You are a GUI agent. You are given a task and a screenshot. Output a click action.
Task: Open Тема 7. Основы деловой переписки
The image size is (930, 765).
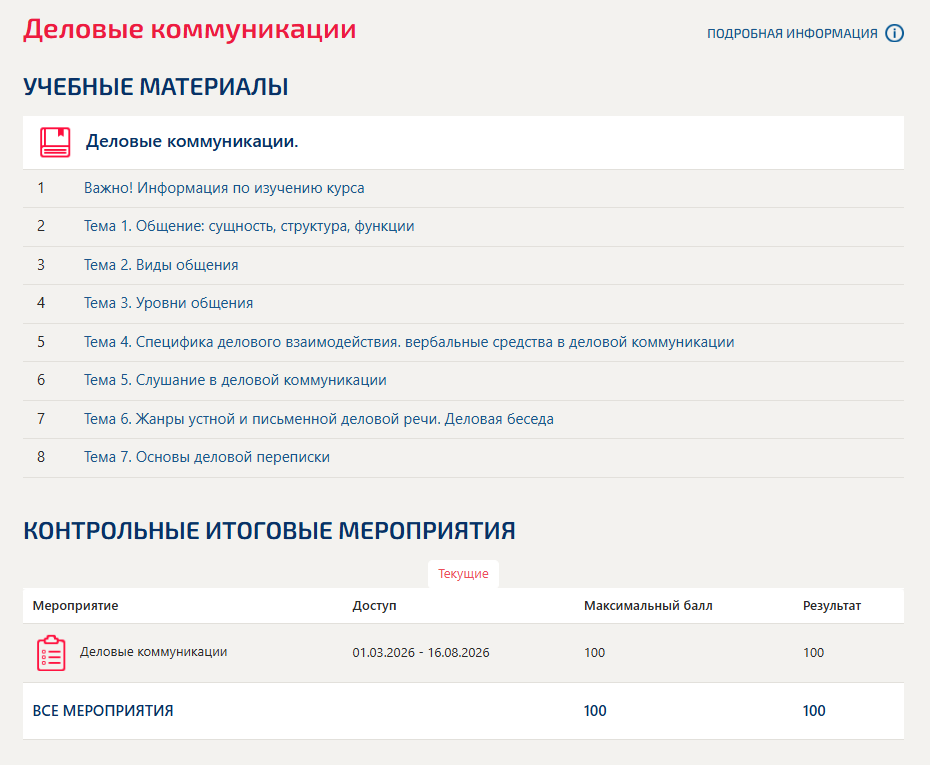pos(206,457)
